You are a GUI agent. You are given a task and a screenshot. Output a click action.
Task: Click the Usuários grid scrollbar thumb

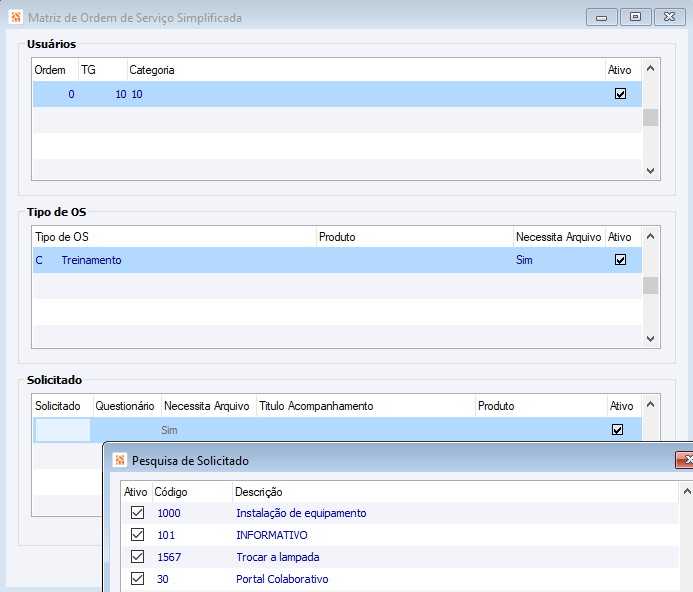click(650, 118)
